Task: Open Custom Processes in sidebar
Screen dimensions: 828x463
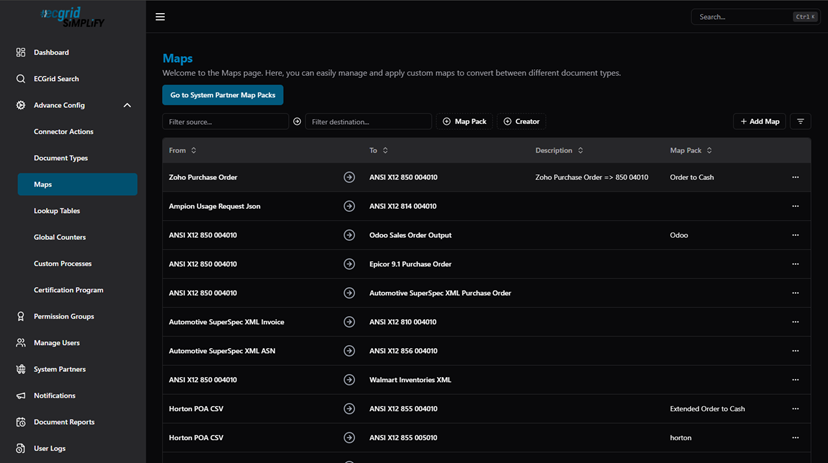Action: pos(62,263)
